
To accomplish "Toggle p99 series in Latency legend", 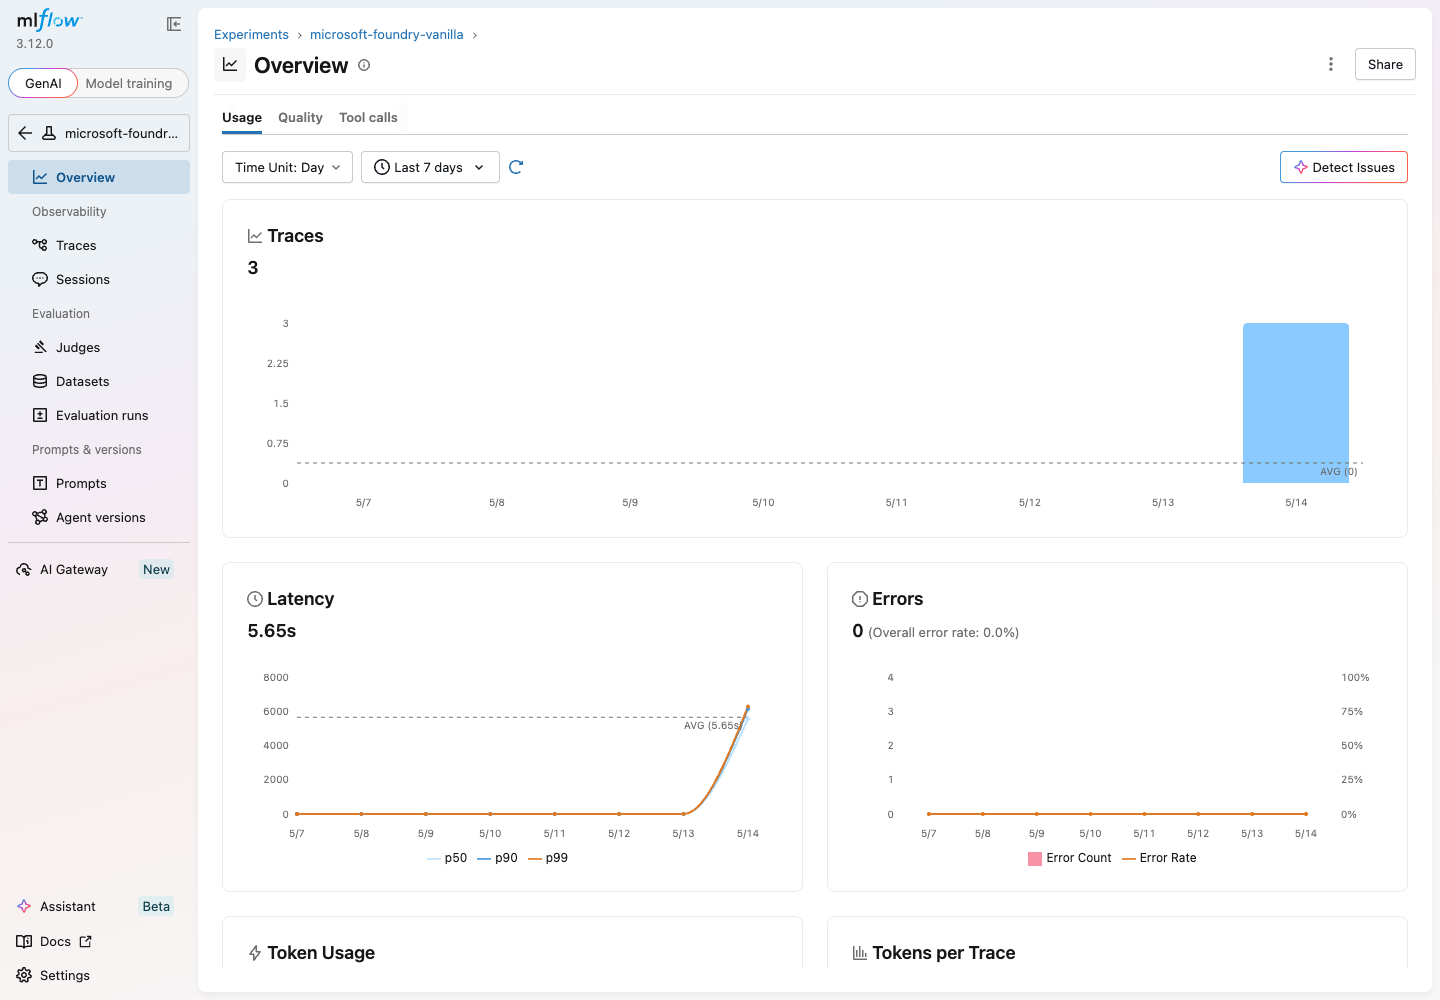I will point(548,858).
